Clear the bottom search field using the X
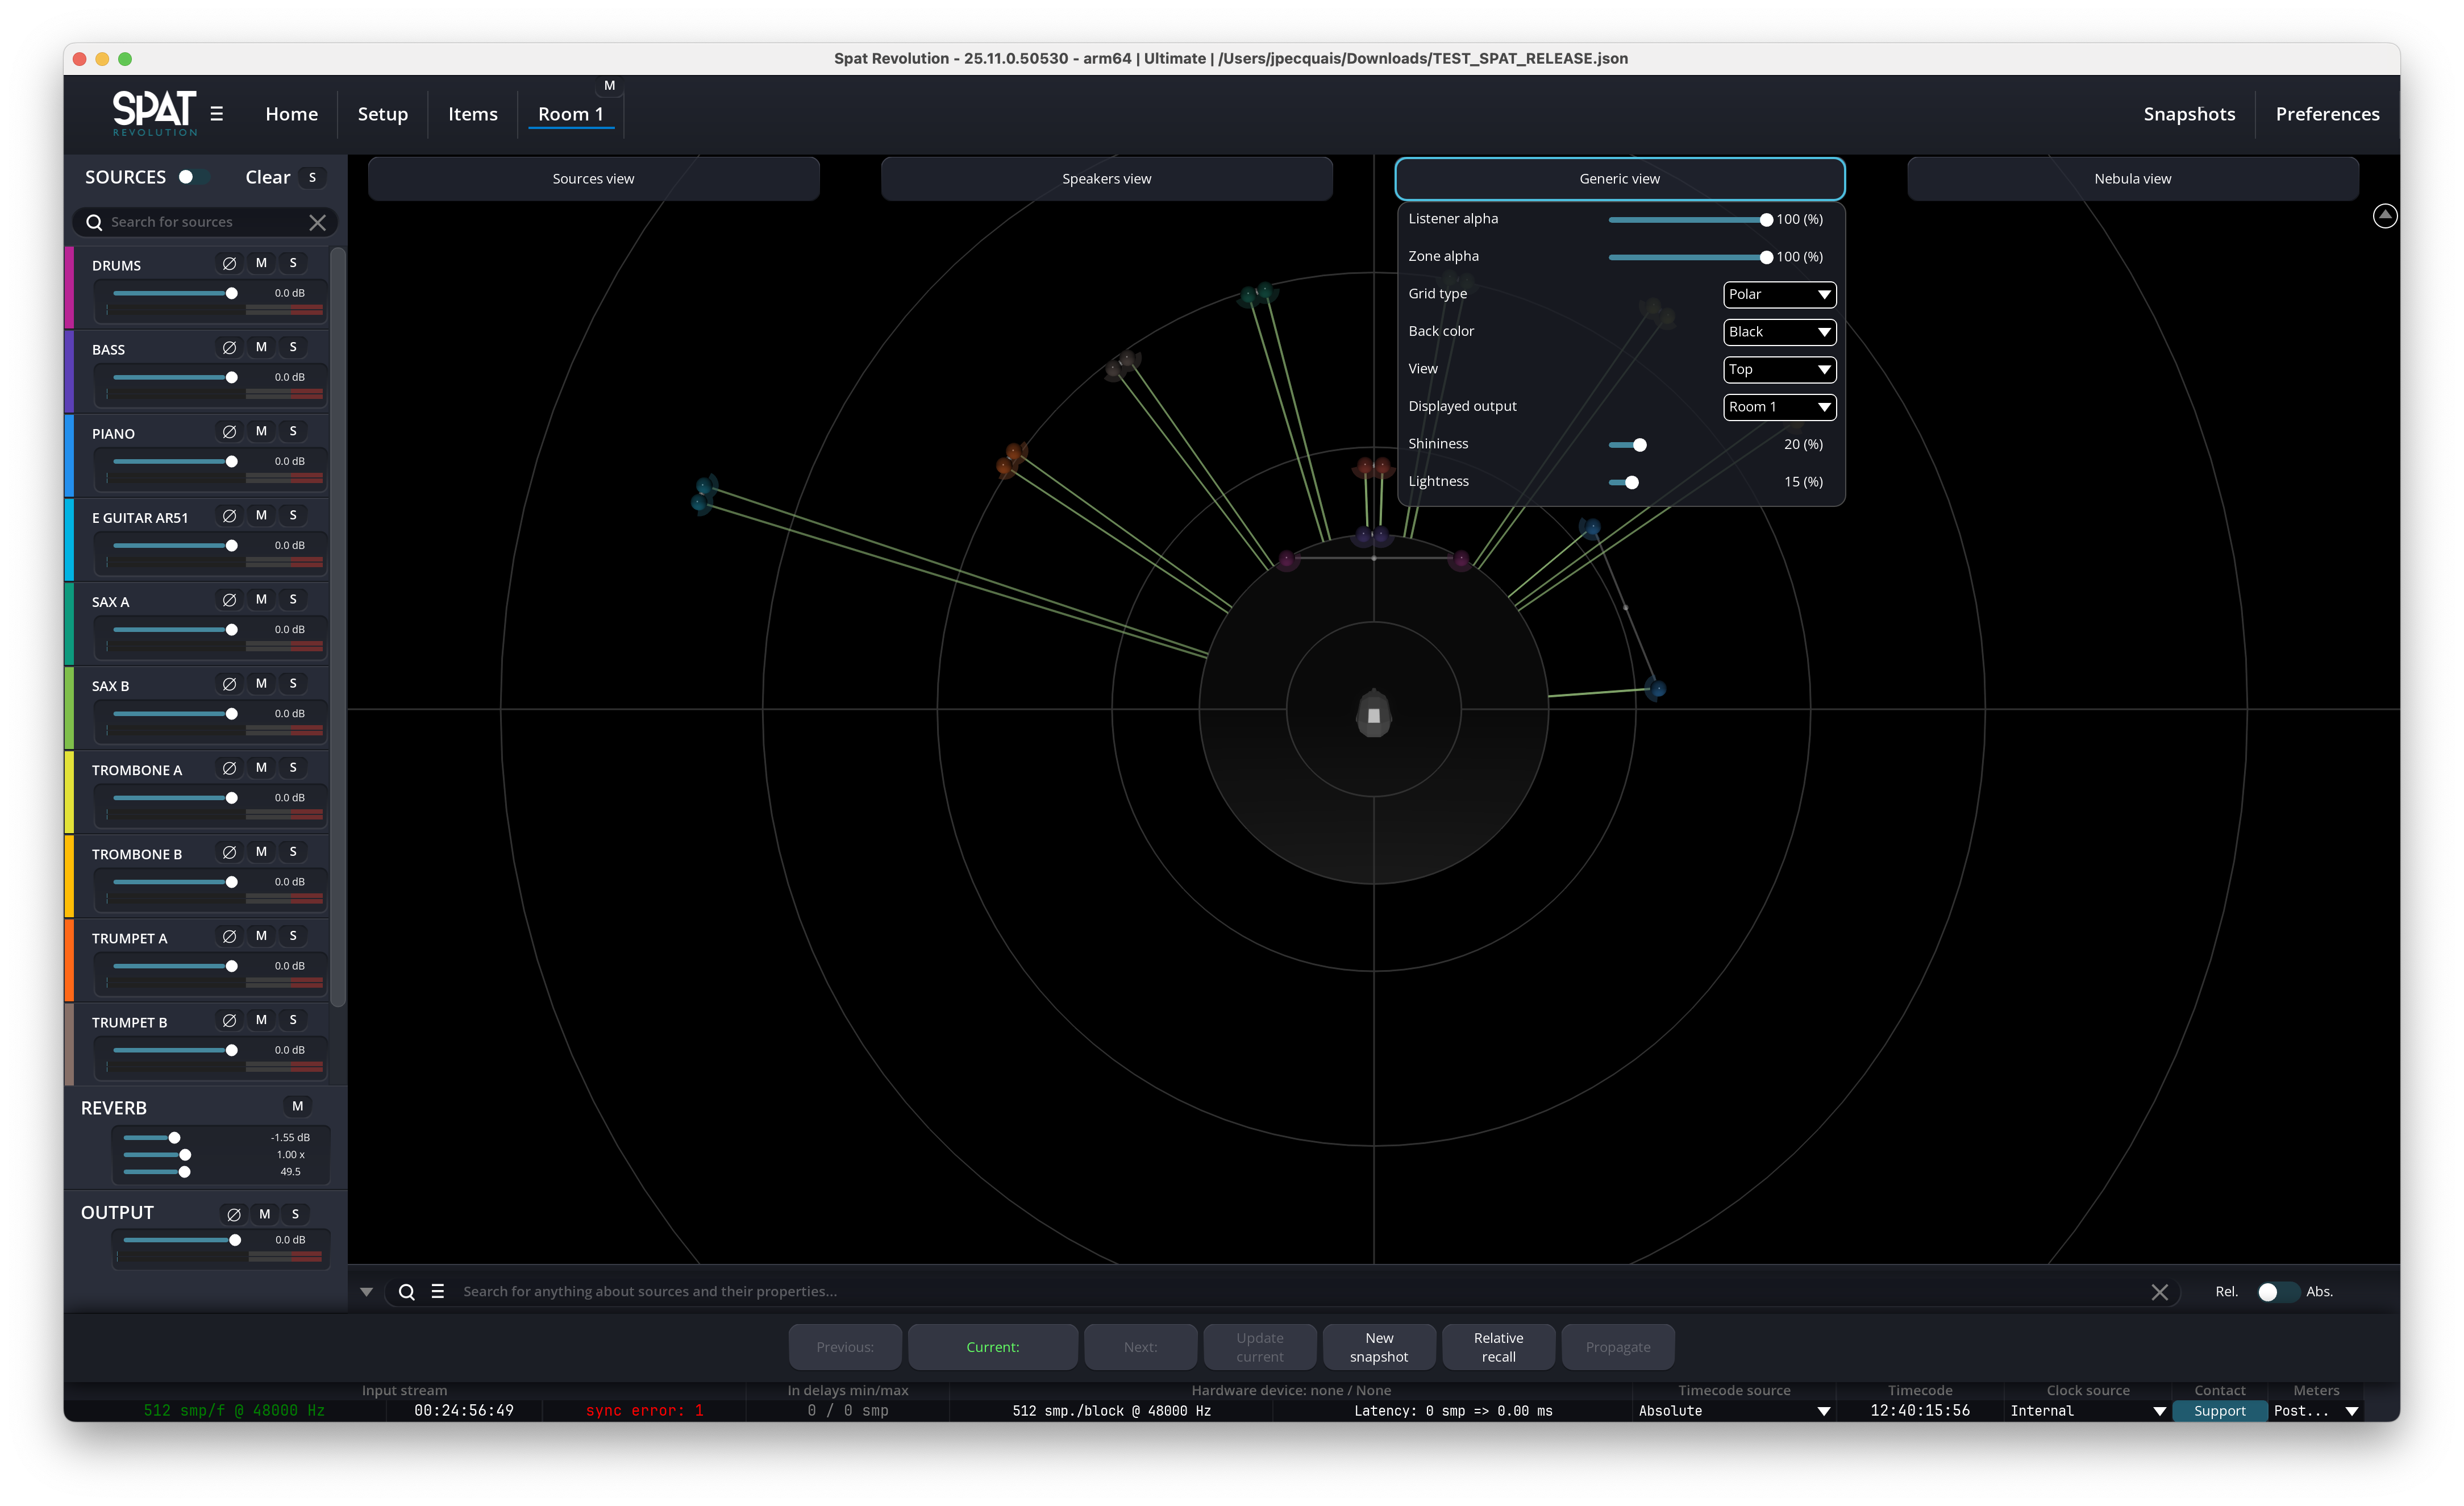 click(2159, 1291)
